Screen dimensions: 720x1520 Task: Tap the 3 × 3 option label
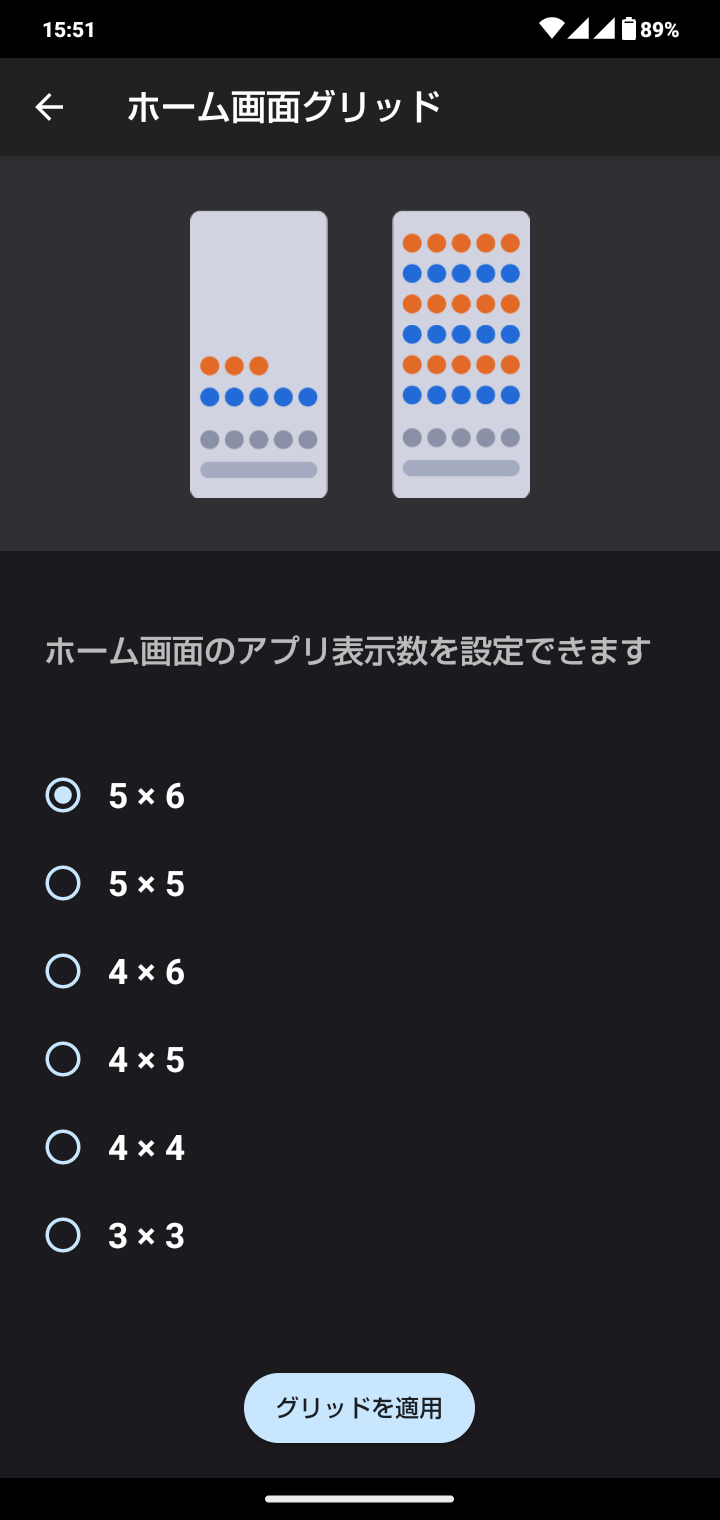(x=147, y=1236)
